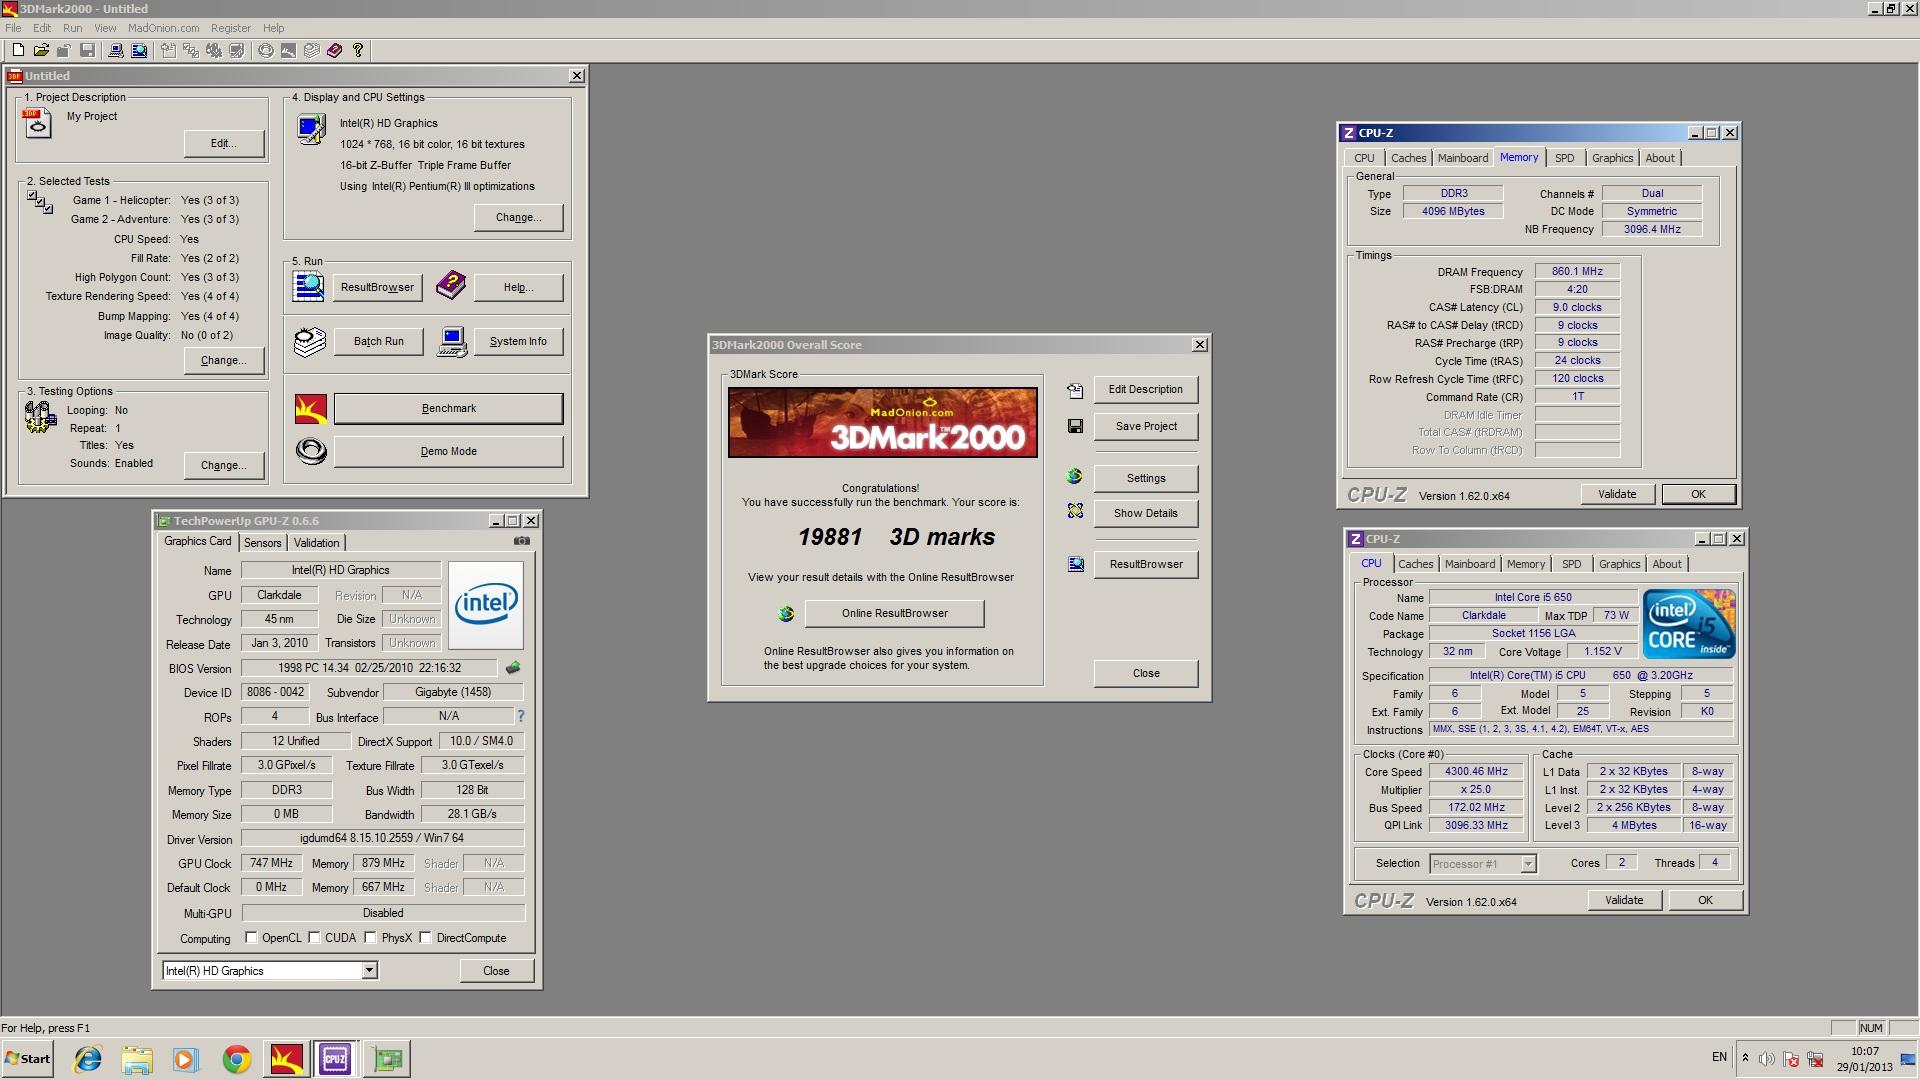Enable the OpenCL checkbox in GPU-Z
The width and height of the screenshot is (1920, 1080).
(x=251, y=938)
